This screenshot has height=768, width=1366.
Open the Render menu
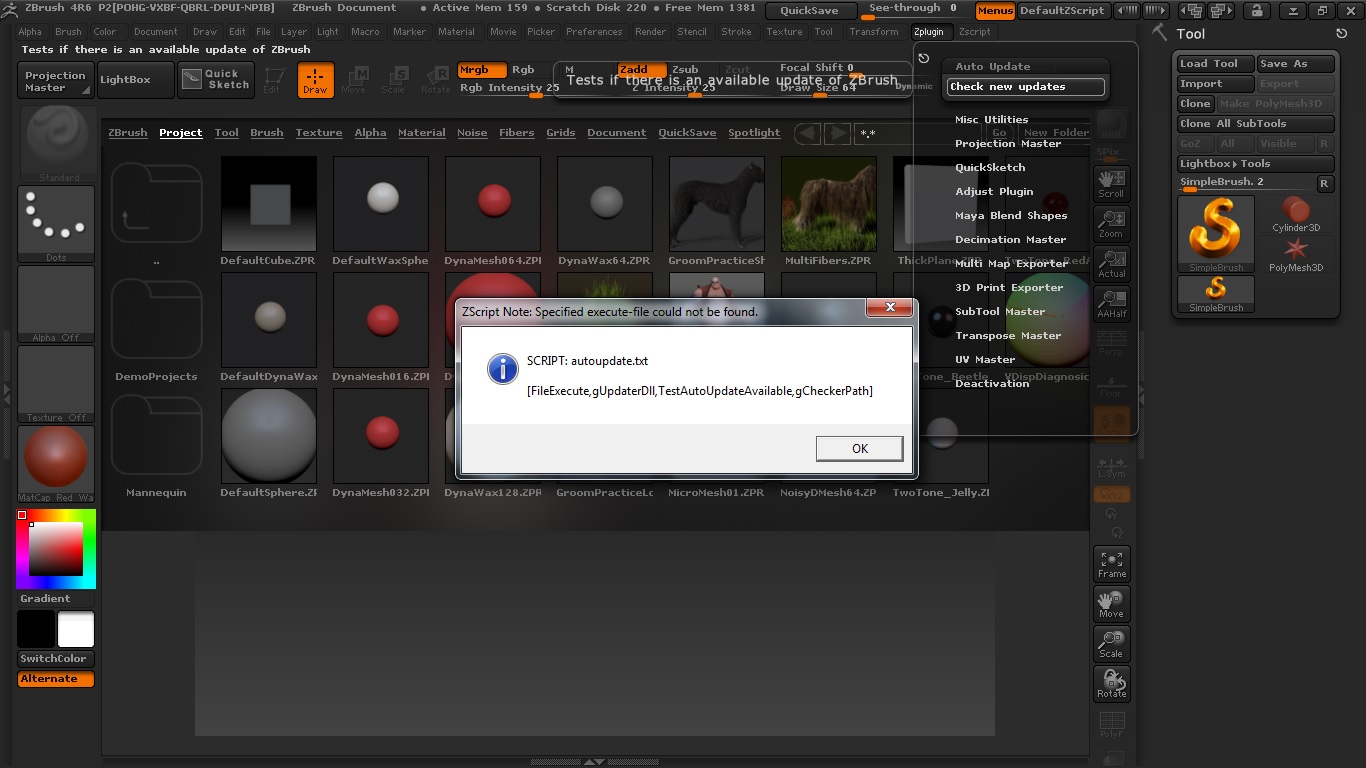tap(650, 32)
